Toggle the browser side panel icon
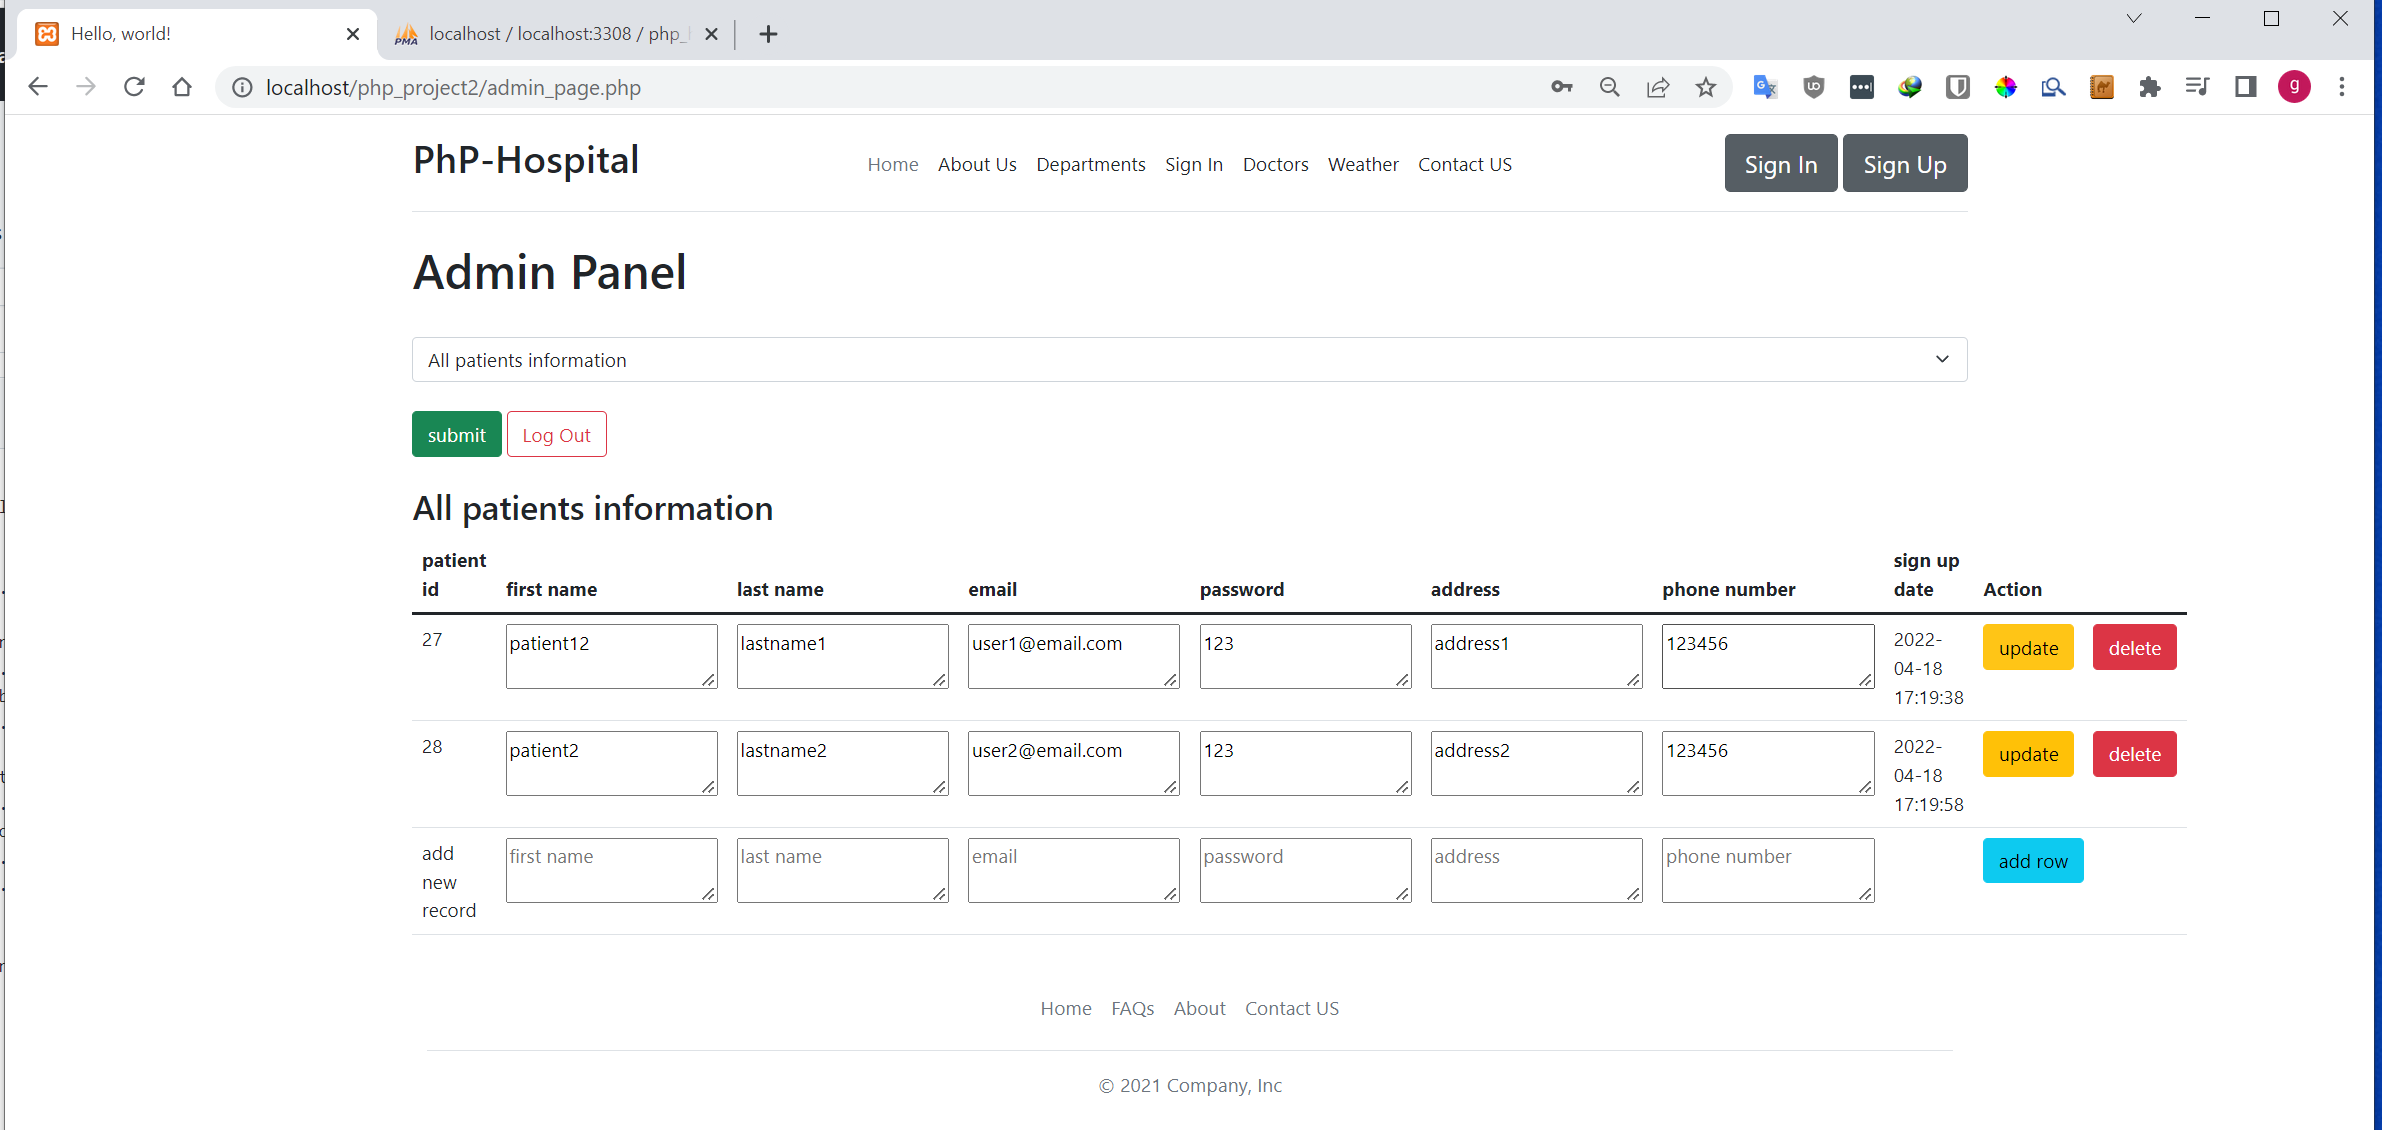 tap(2246, 87)
